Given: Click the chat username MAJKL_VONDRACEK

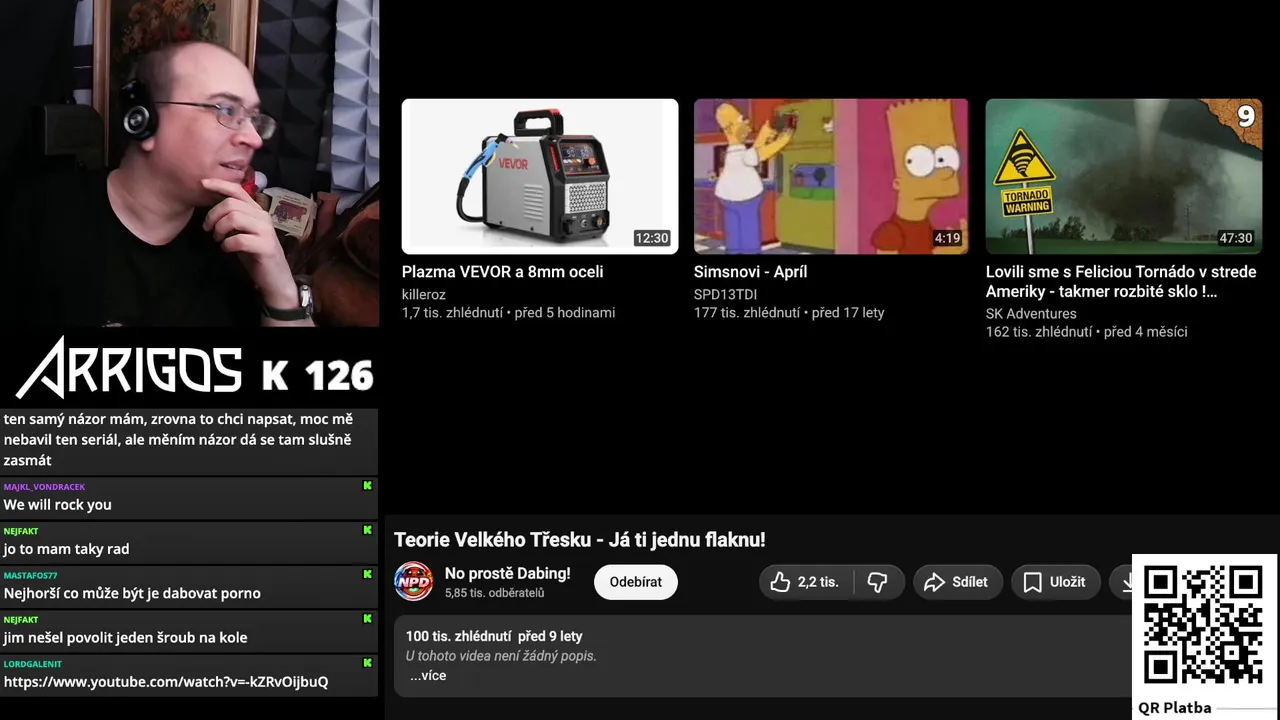Looking at the screenshot, I should tap(44, 487).
